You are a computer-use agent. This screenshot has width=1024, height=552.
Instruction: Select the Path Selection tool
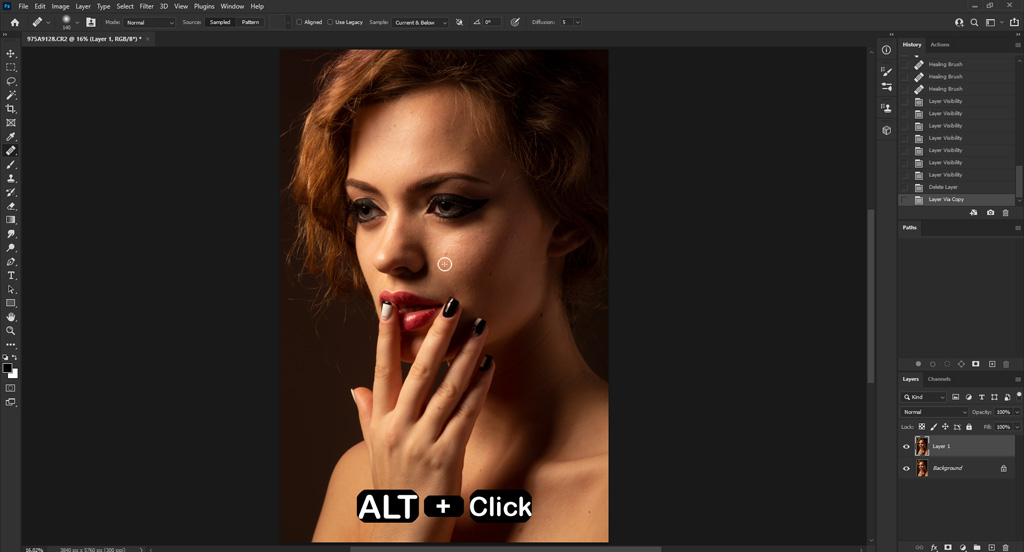click(x=10, y=289)
